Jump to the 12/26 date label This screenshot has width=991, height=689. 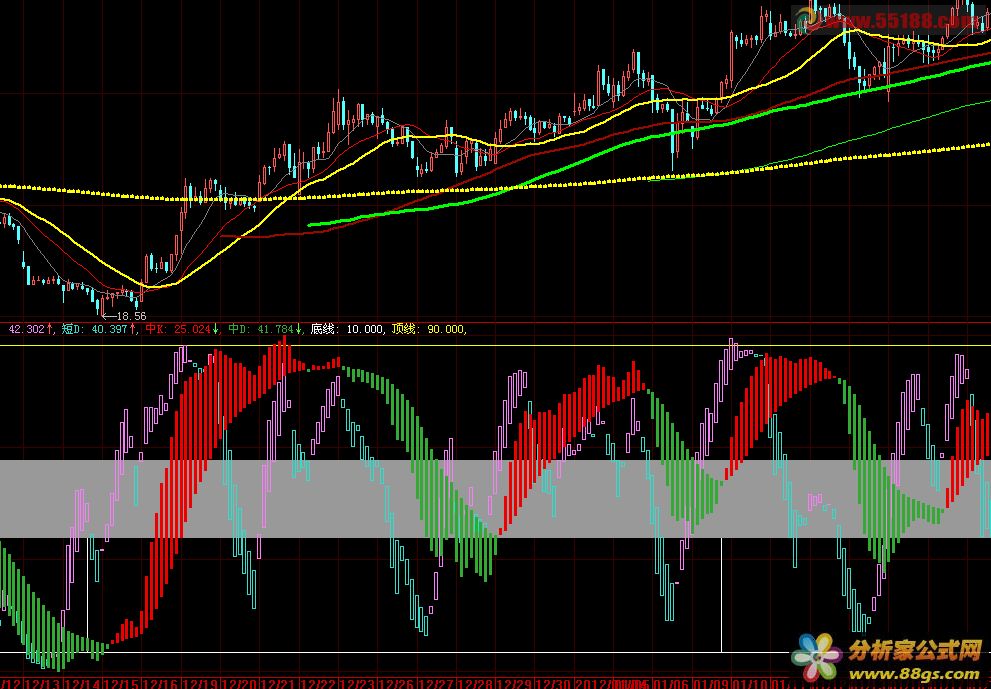pos(396,684)
